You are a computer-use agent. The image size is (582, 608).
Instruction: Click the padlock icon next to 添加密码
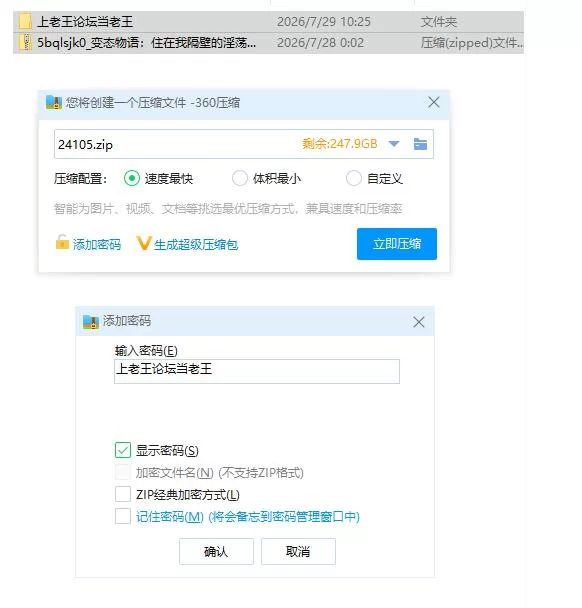tap(62, 242)
